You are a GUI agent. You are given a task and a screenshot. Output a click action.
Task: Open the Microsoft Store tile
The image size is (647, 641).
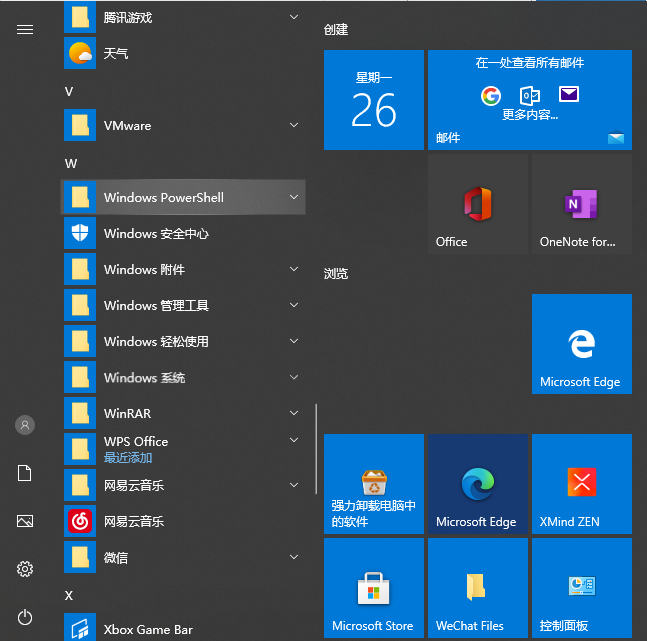click(x=373, y=589)
